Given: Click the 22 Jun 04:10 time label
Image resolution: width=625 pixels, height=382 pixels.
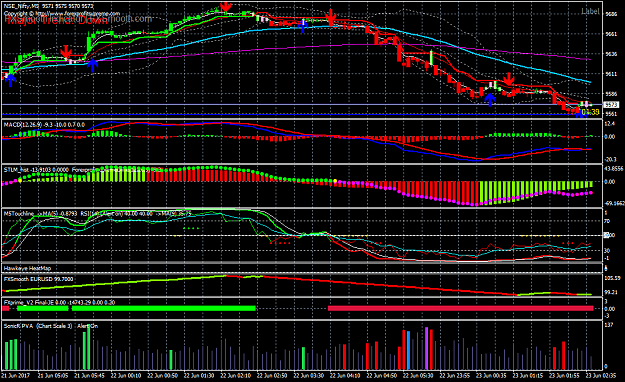Looking at the screenshot, I should coord(345,376).
